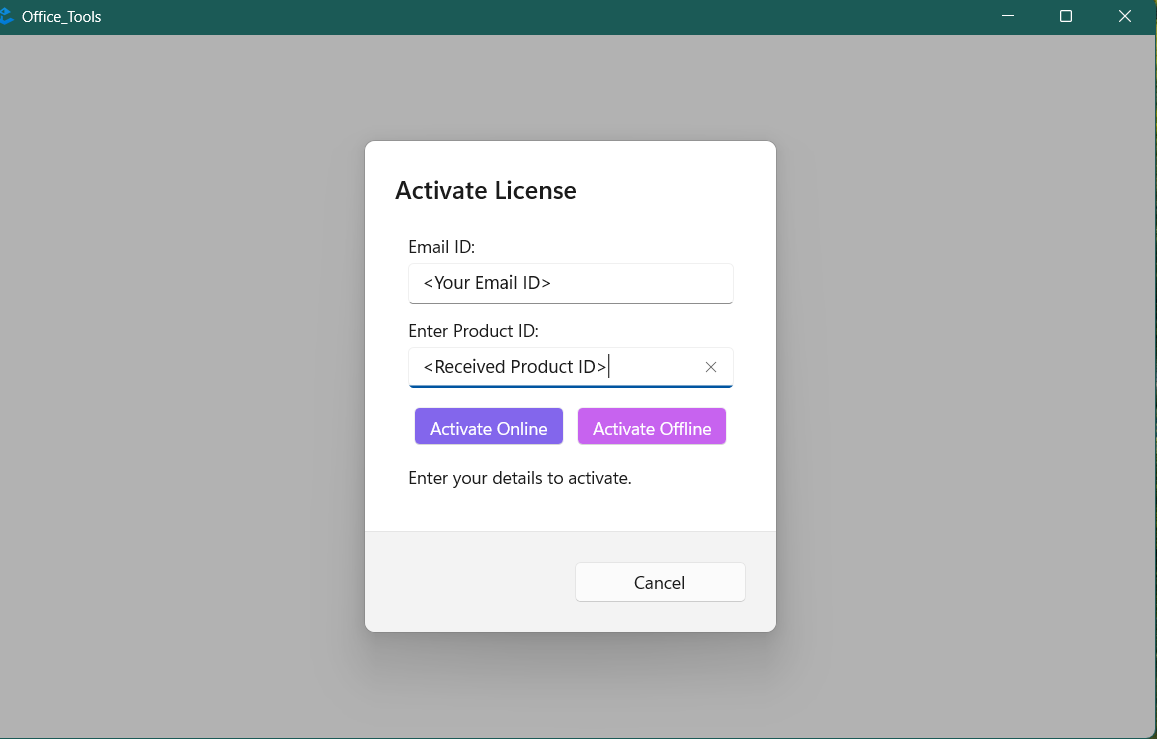Click inside the Enter Product ID field
The width and height of the screenshot is (1157, 739).
coord(650,367)
